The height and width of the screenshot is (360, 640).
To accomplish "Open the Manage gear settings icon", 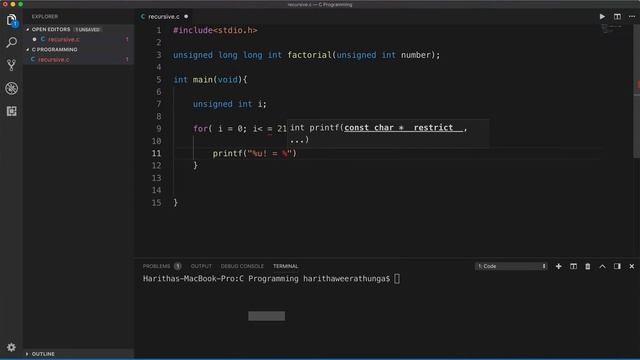I will (x=11, y=347).
